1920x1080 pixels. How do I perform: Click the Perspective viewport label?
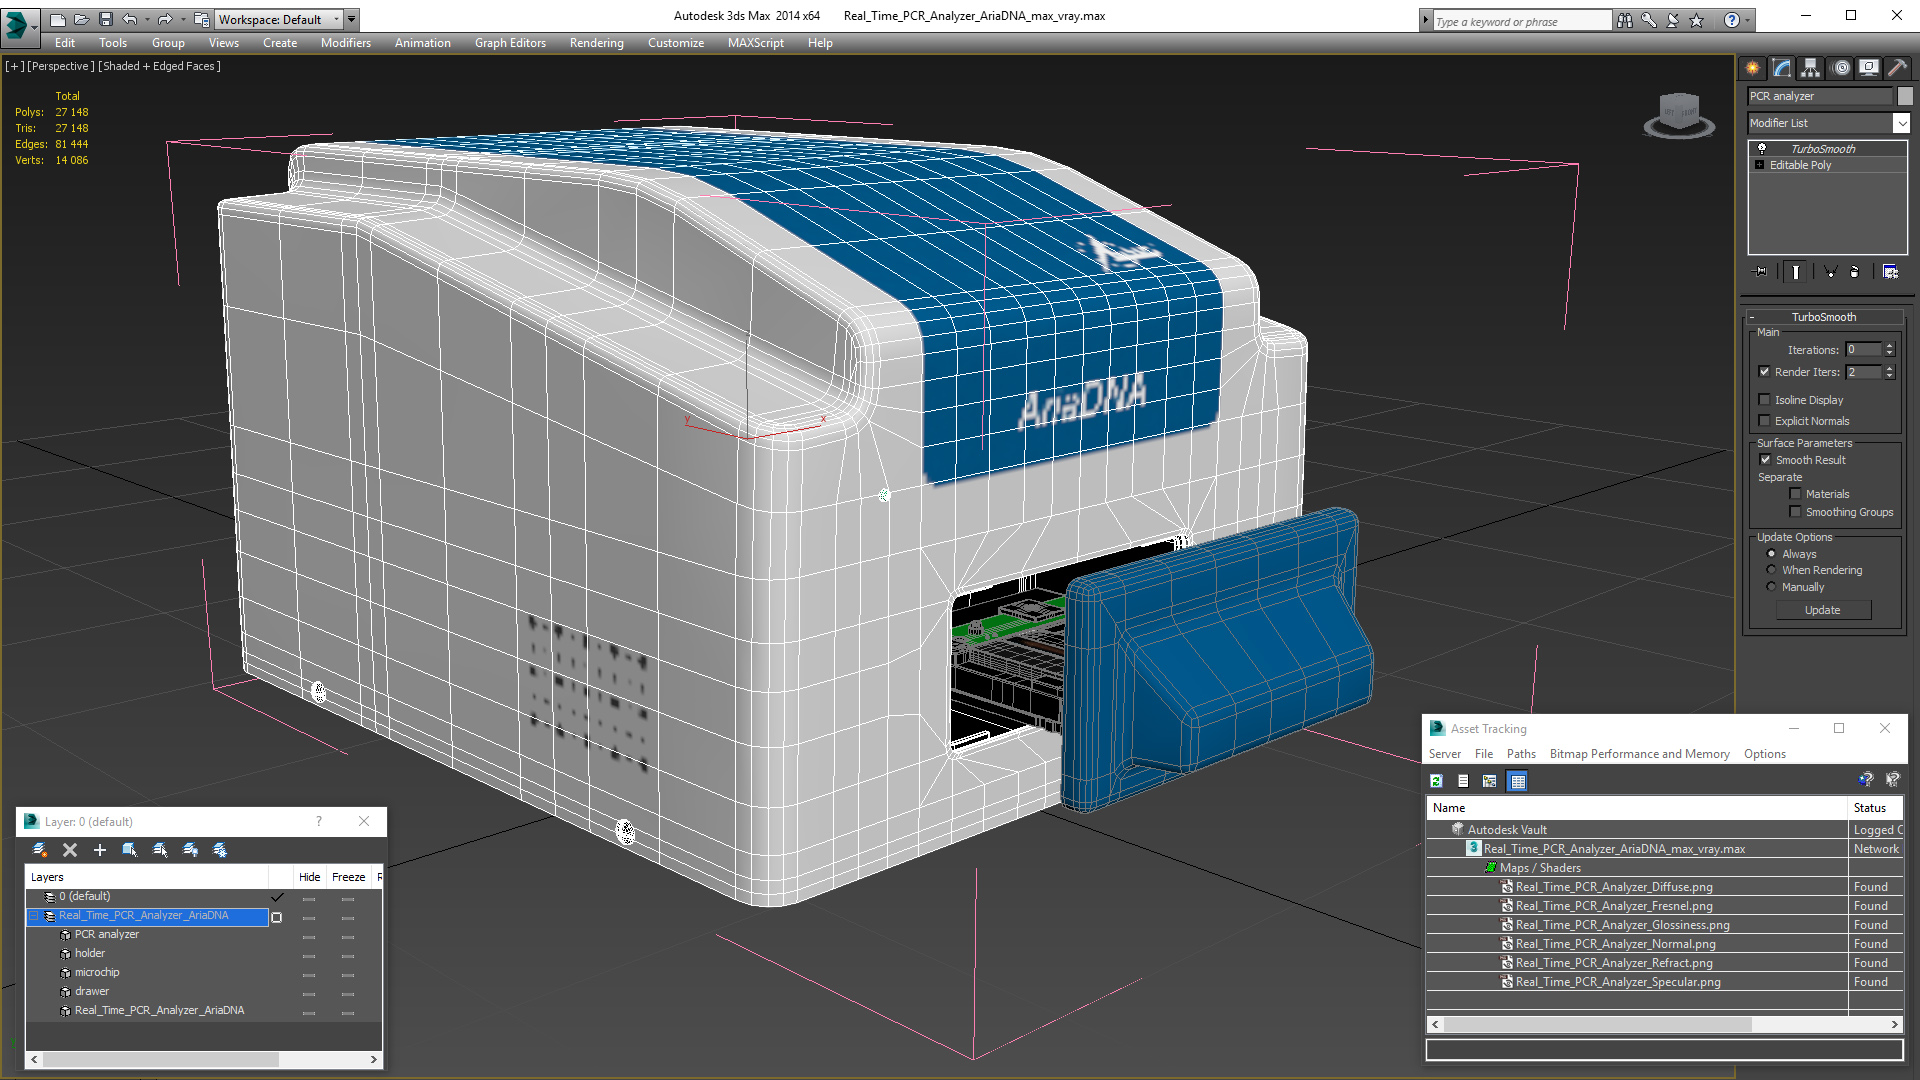61,66
